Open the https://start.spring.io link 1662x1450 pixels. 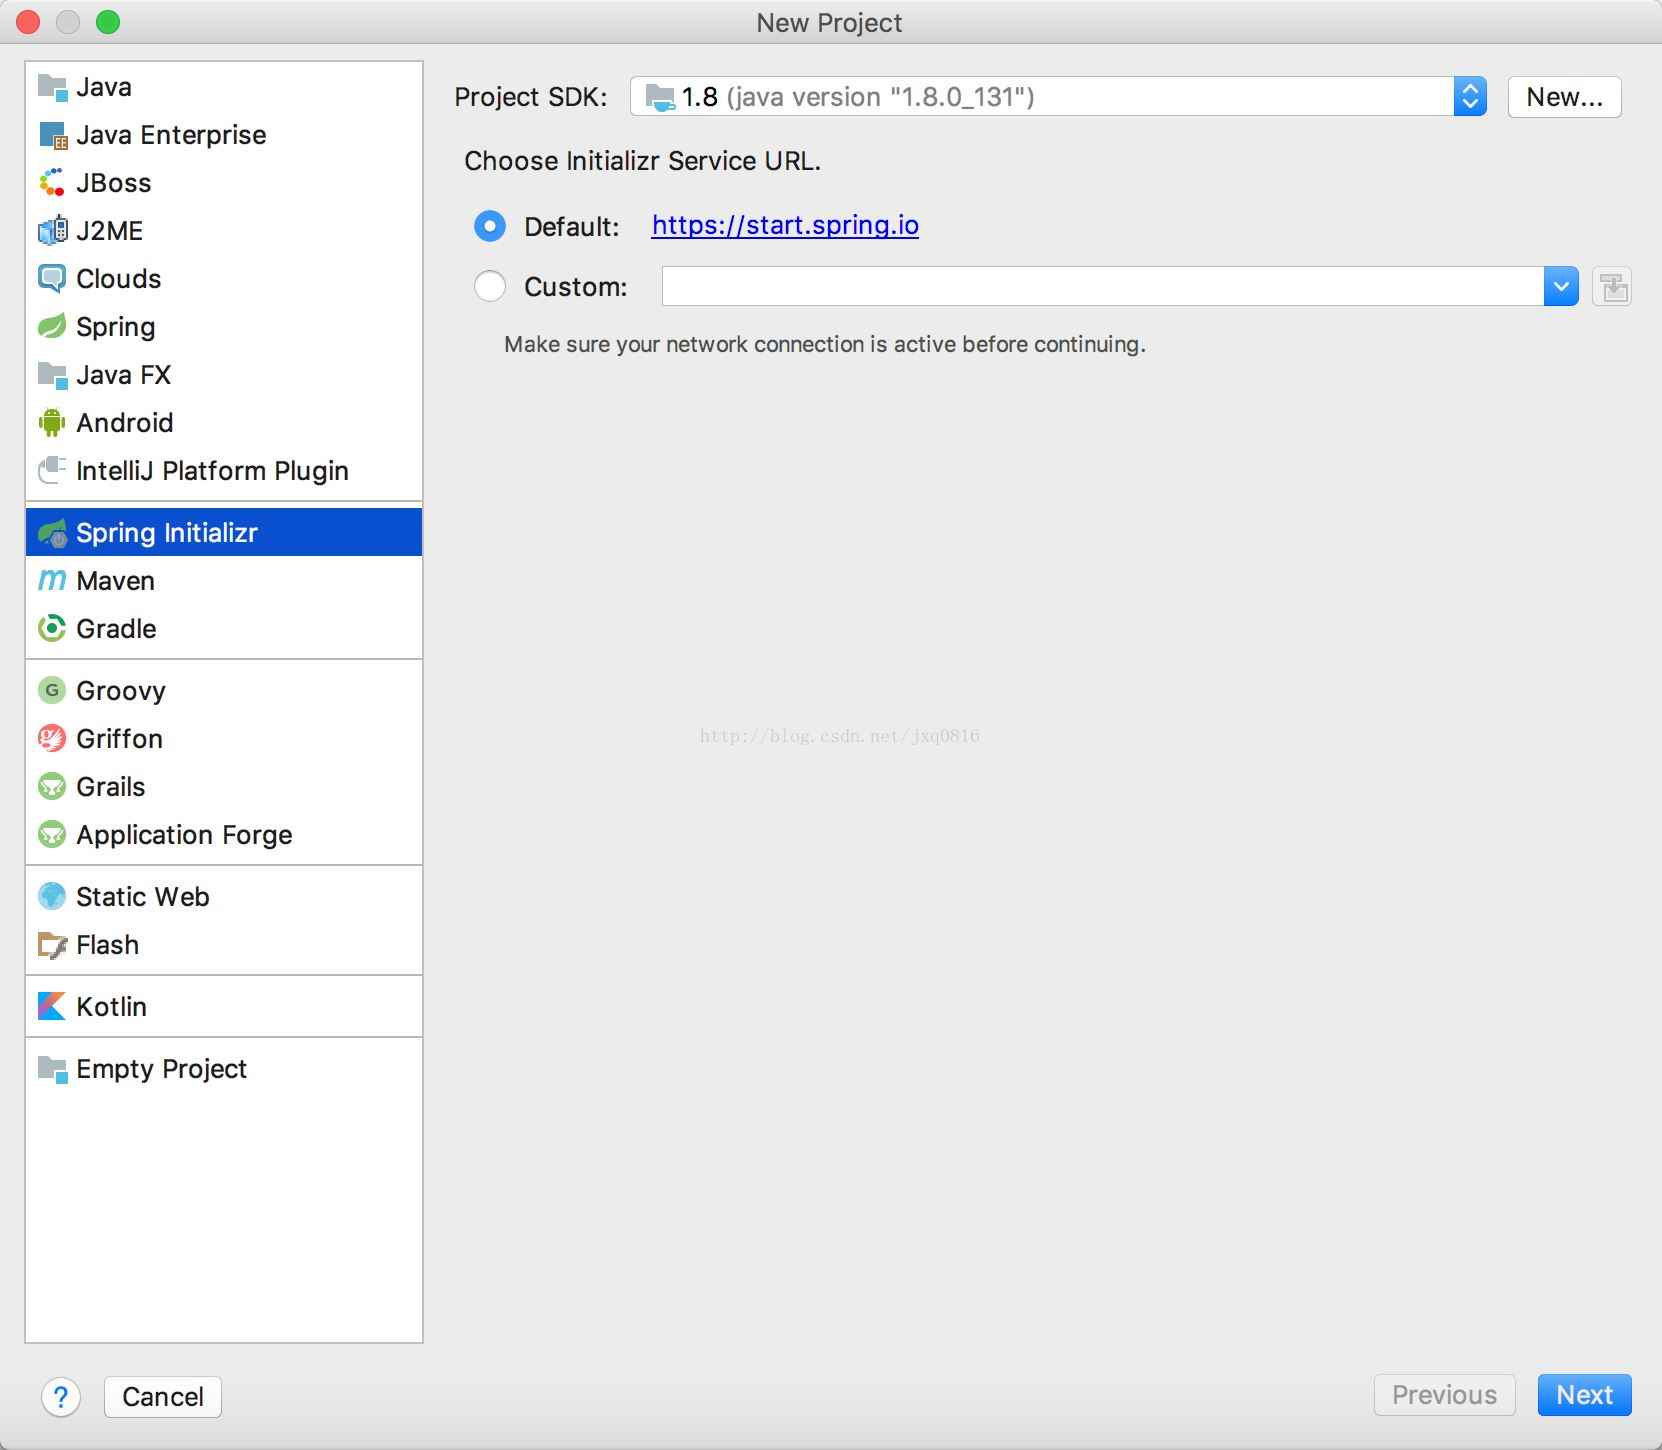[x=785, y=225]
